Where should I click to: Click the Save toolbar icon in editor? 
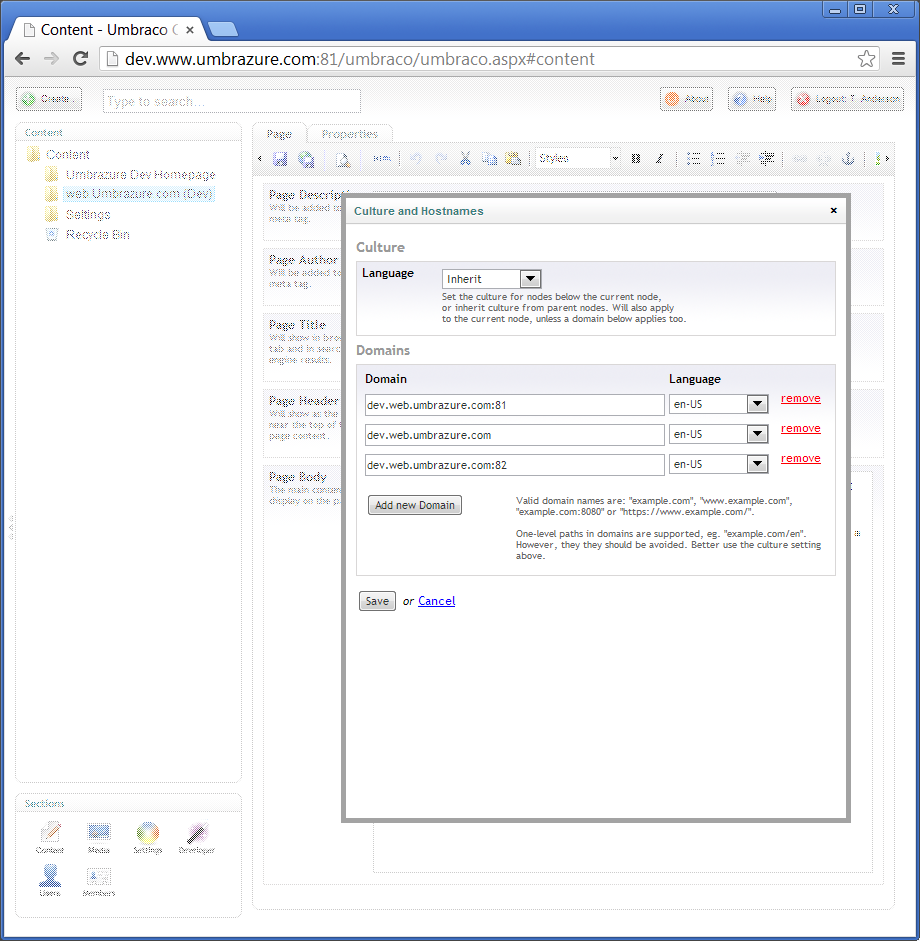pos(281,159)
